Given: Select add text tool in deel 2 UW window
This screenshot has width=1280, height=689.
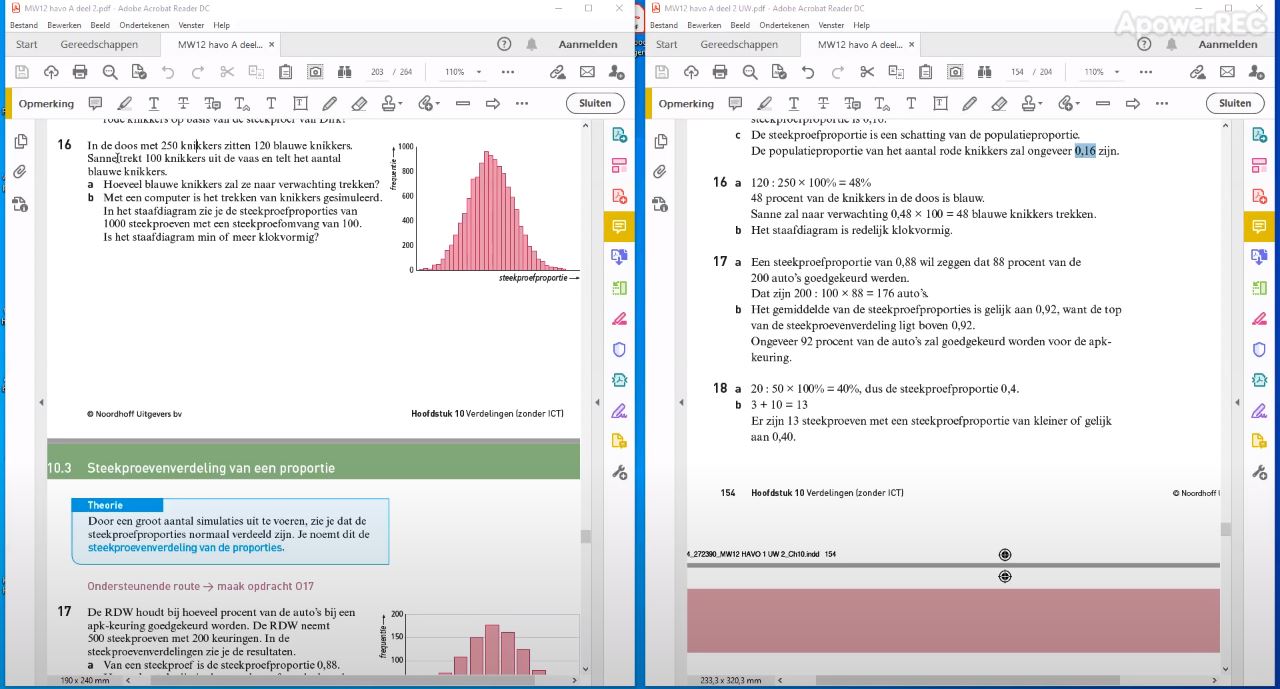Looking at the screenshot, I should click(911, 103).
